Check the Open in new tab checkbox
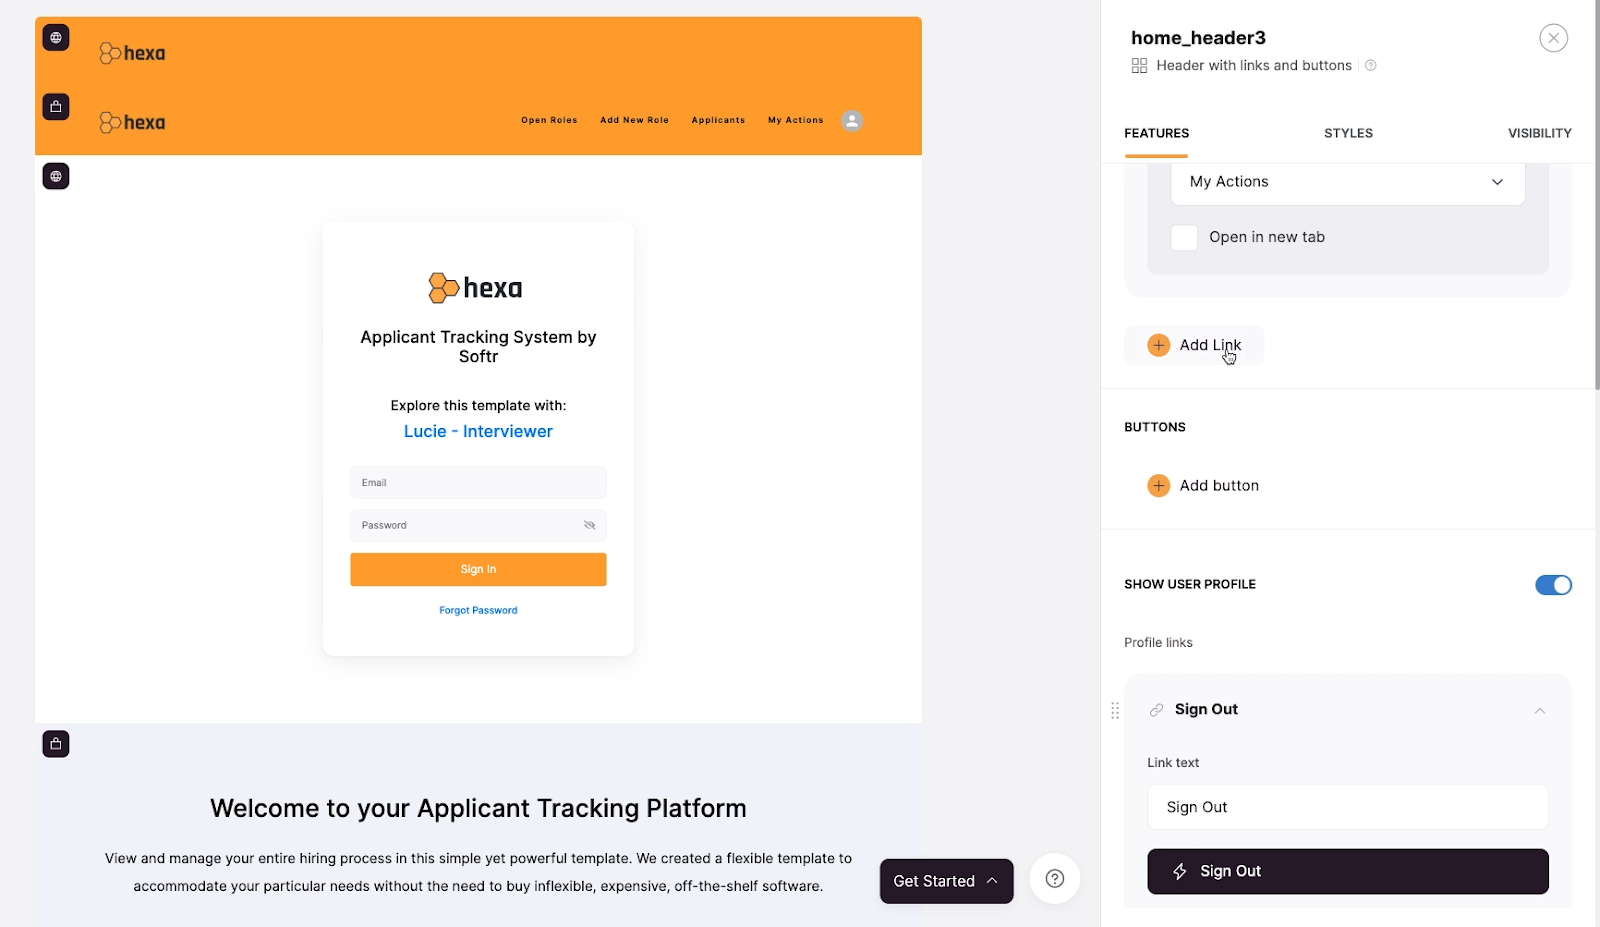The width and height of the screenshot is (1600, 927). pos(1184,238)
